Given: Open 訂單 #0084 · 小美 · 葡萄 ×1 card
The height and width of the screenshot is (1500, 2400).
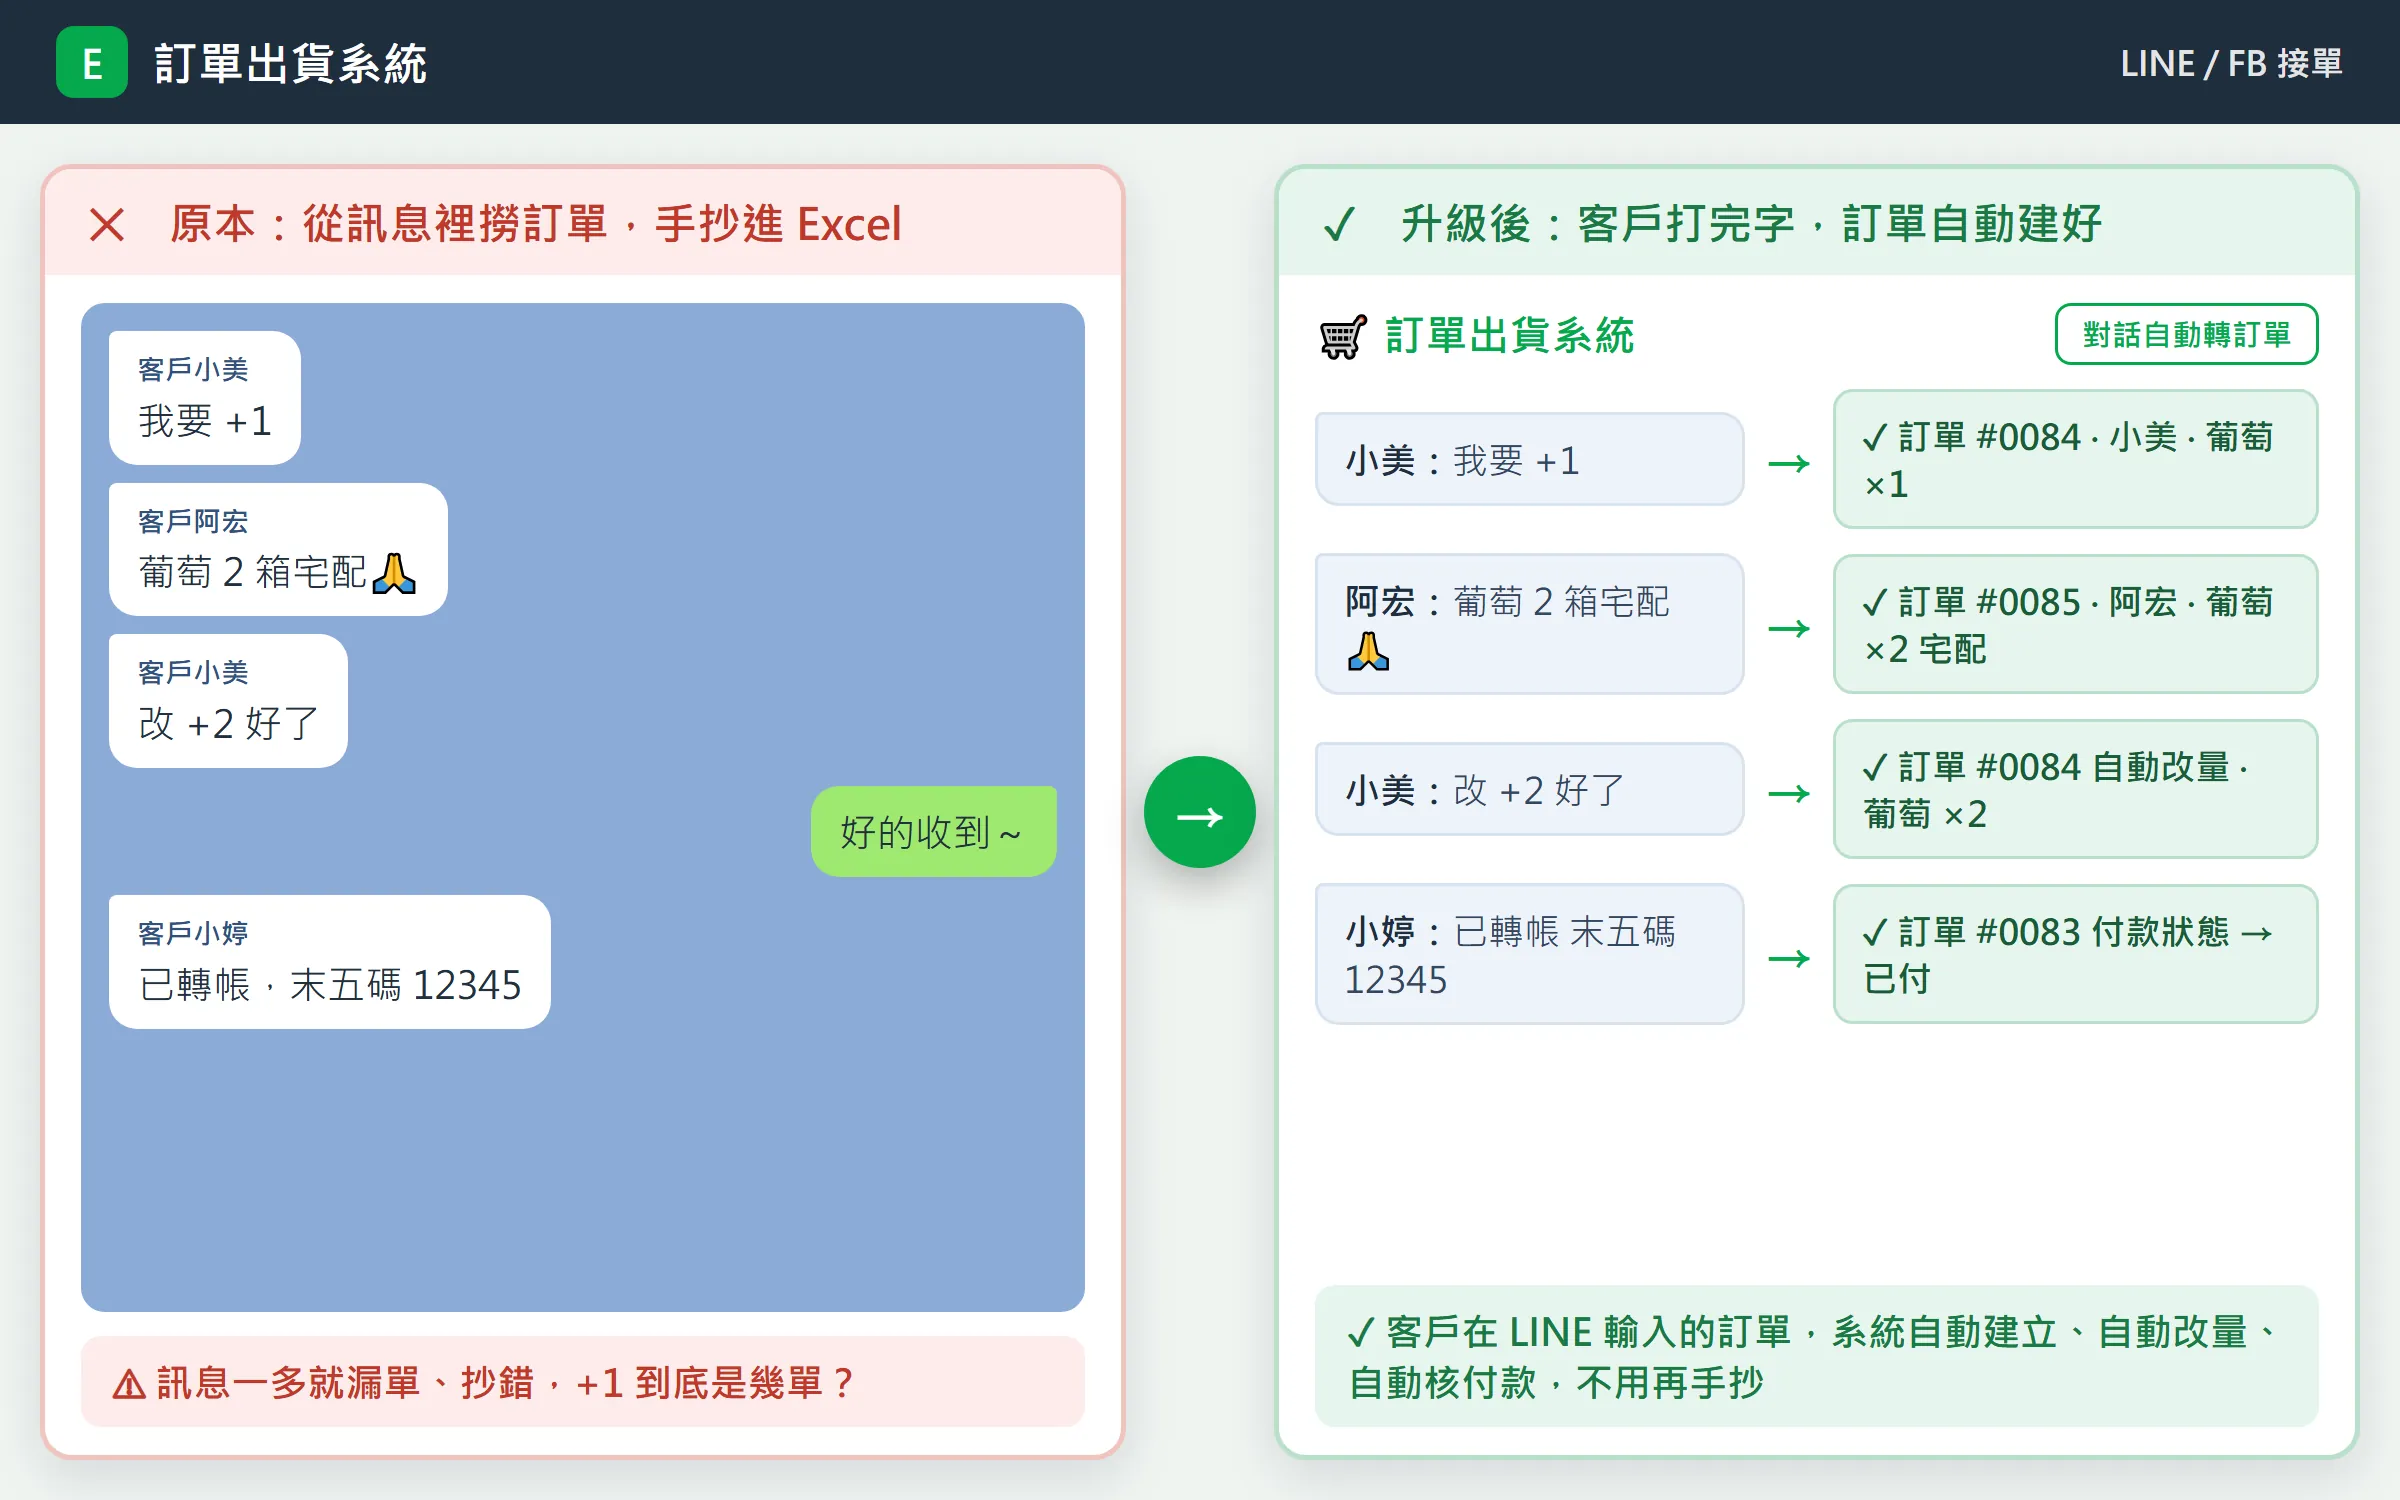Looking at the screenshot, I should tap(2075, 459).
